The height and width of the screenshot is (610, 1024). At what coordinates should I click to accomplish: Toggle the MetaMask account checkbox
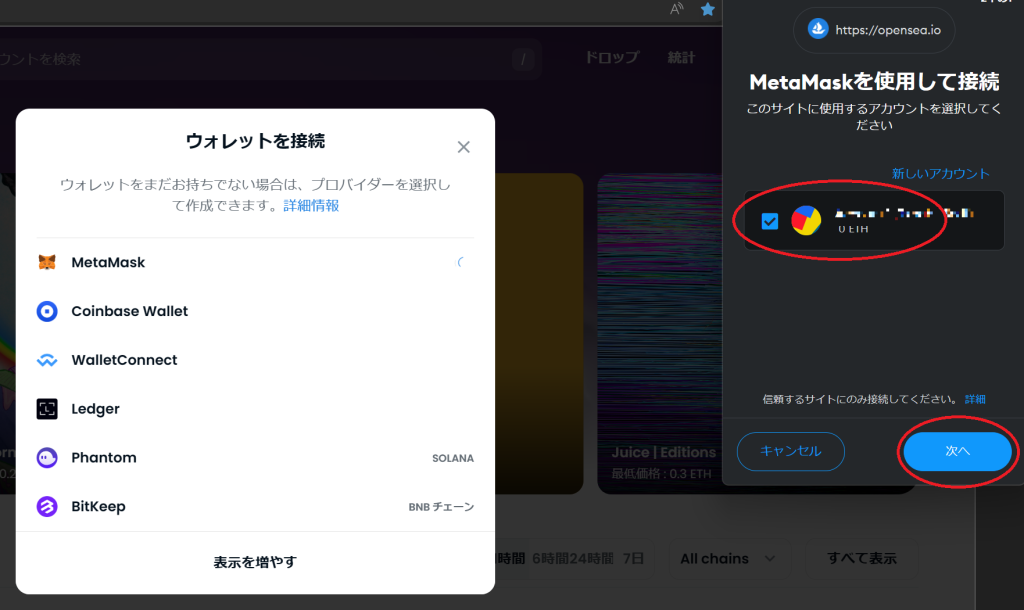pos(769,221)
